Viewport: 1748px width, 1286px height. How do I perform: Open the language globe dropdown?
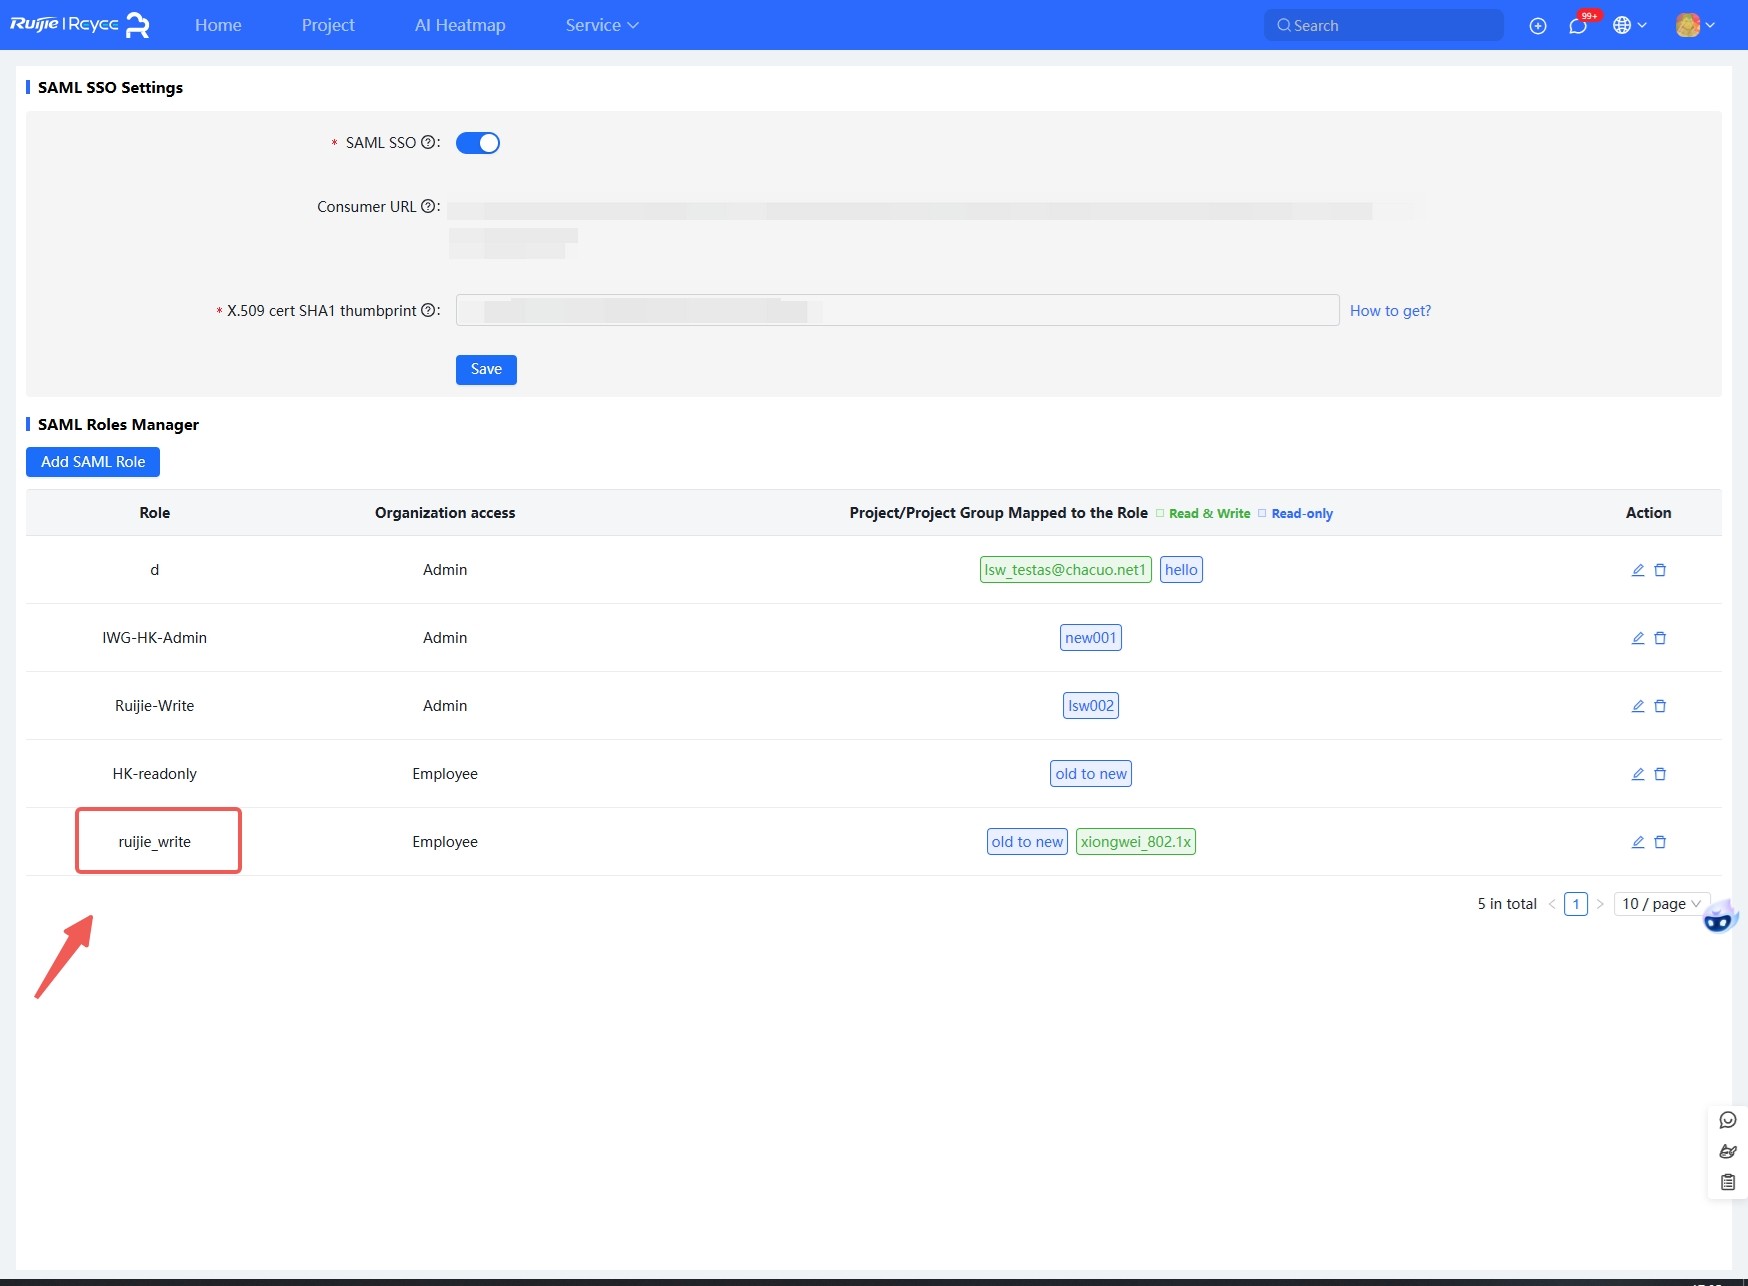[x=1629, y=25]
